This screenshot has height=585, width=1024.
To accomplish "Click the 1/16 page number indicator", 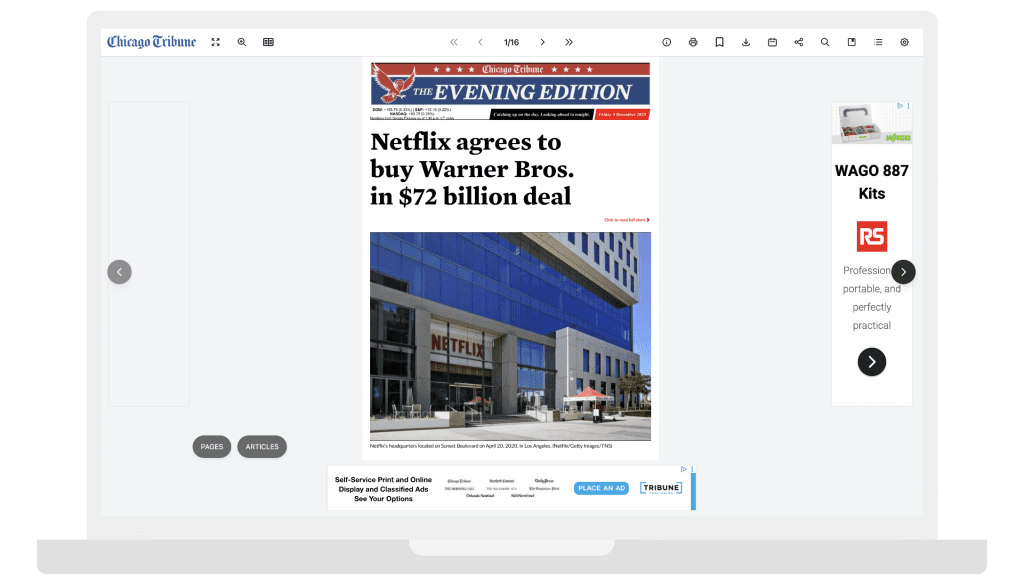I will tap(511, 42).
